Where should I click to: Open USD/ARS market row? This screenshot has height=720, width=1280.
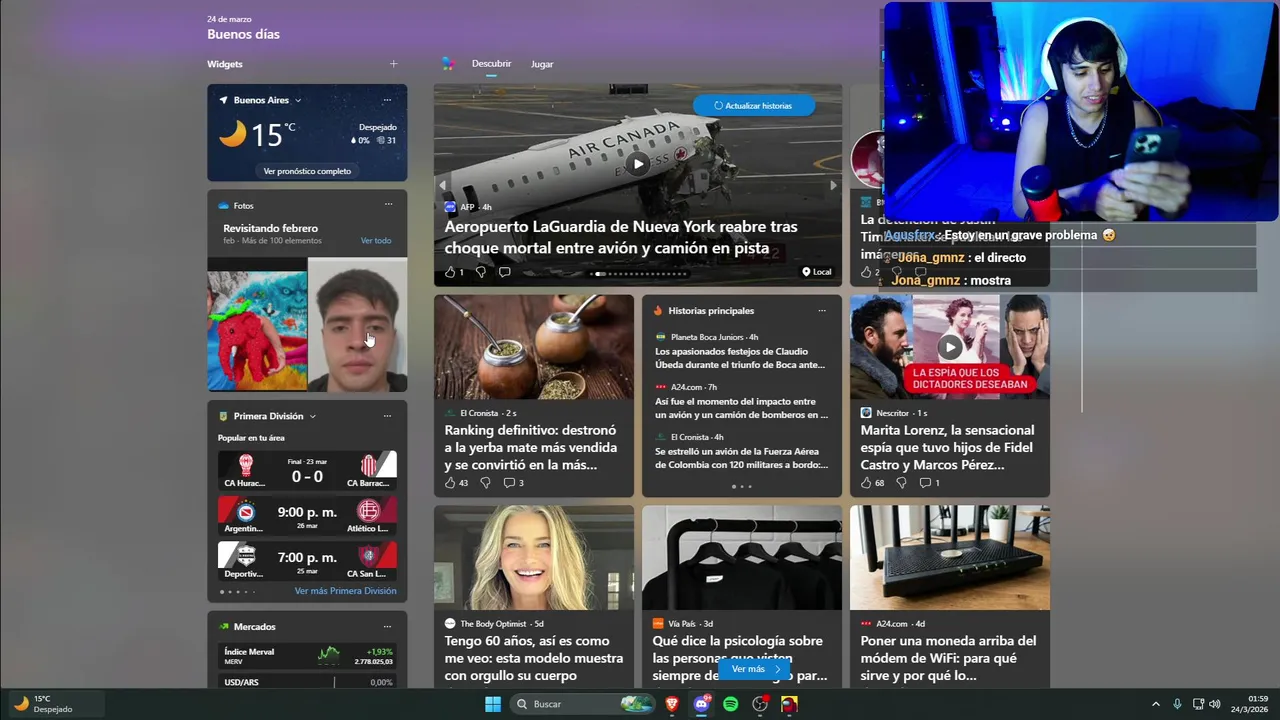[307, 682]
